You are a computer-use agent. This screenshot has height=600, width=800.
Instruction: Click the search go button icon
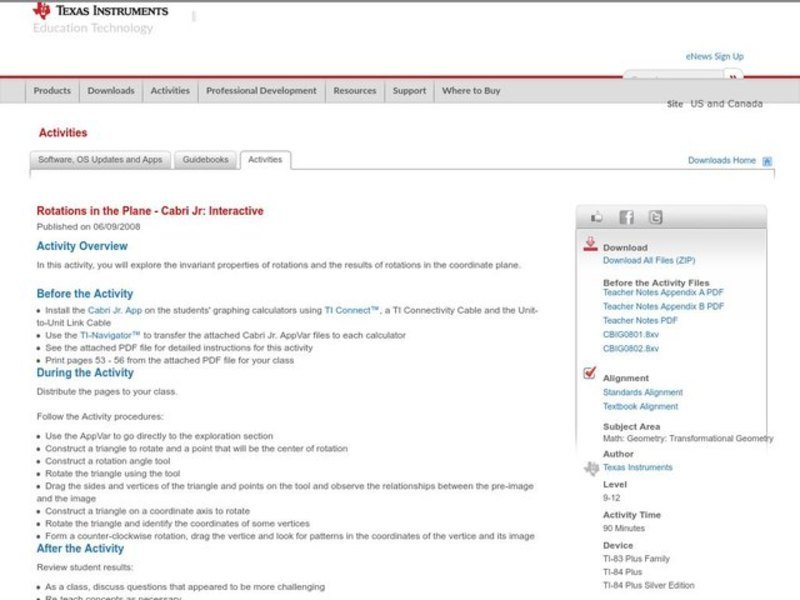coord(734,78)
